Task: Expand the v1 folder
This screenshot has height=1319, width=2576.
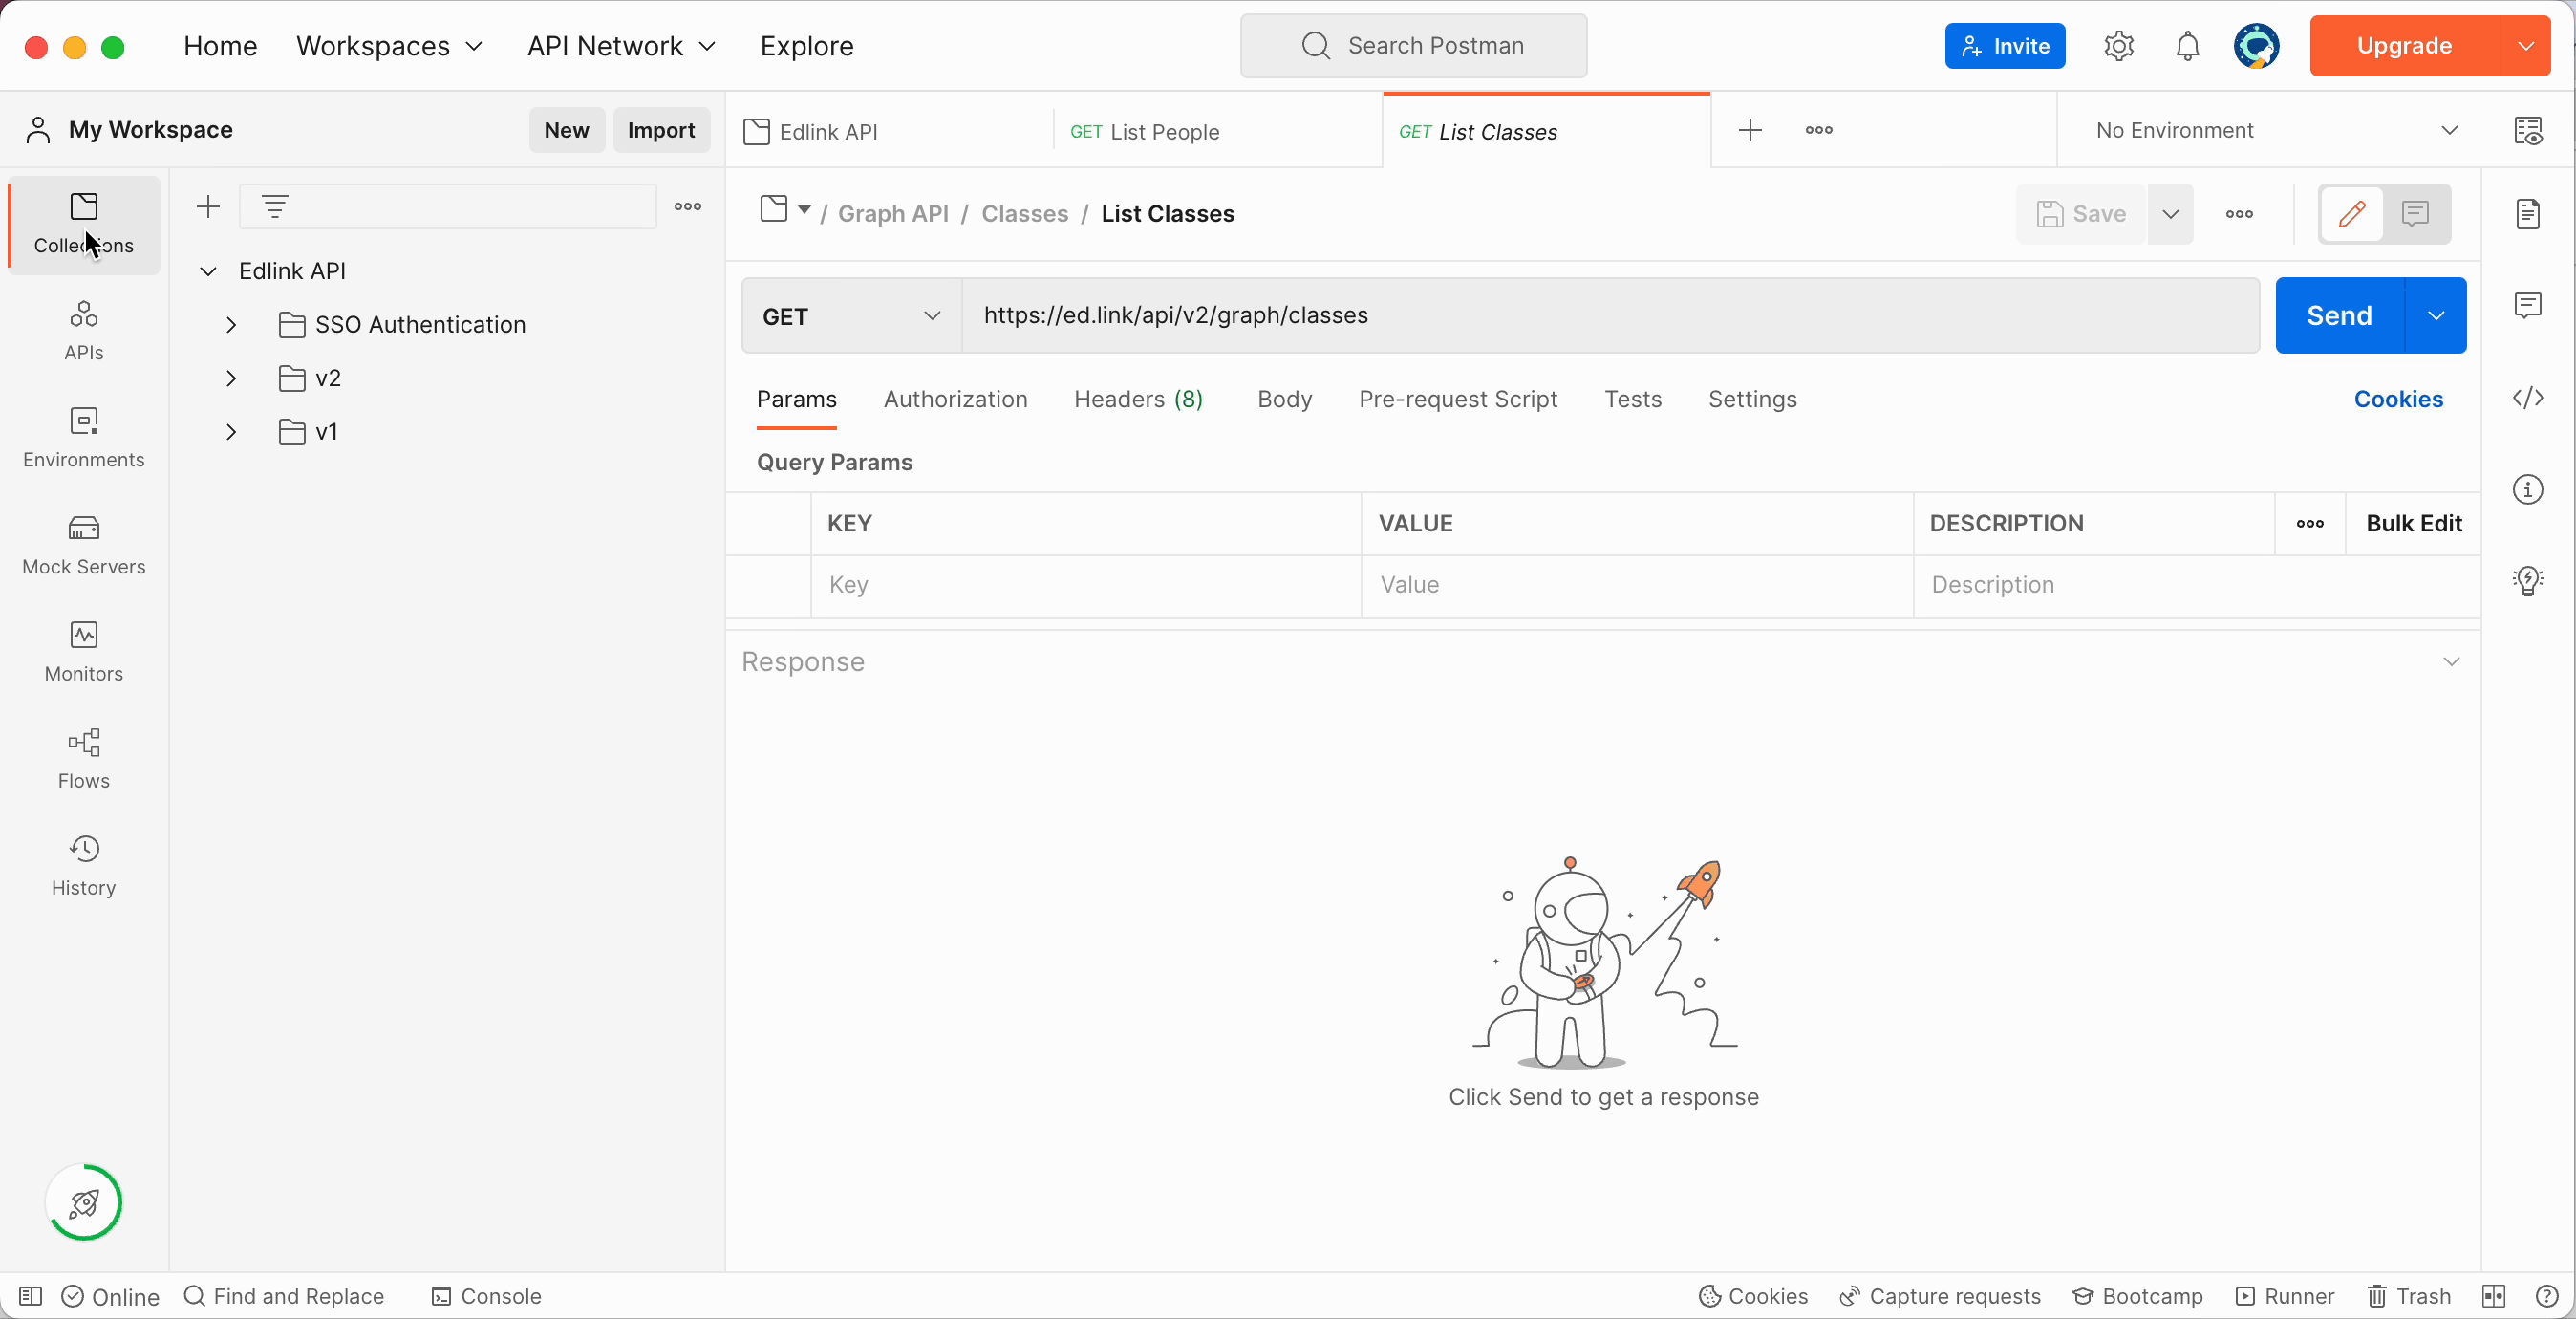Action: (x=231, y=432)
